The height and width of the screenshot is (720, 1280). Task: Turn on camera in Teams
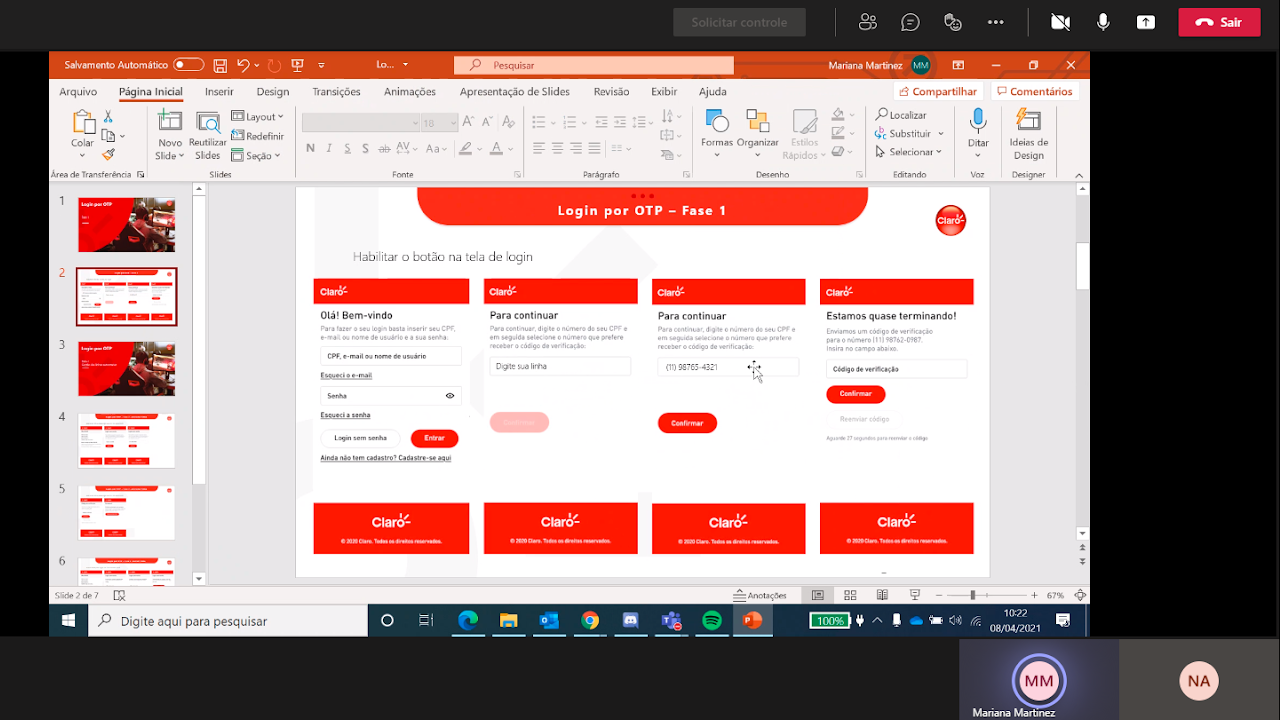1060,22
